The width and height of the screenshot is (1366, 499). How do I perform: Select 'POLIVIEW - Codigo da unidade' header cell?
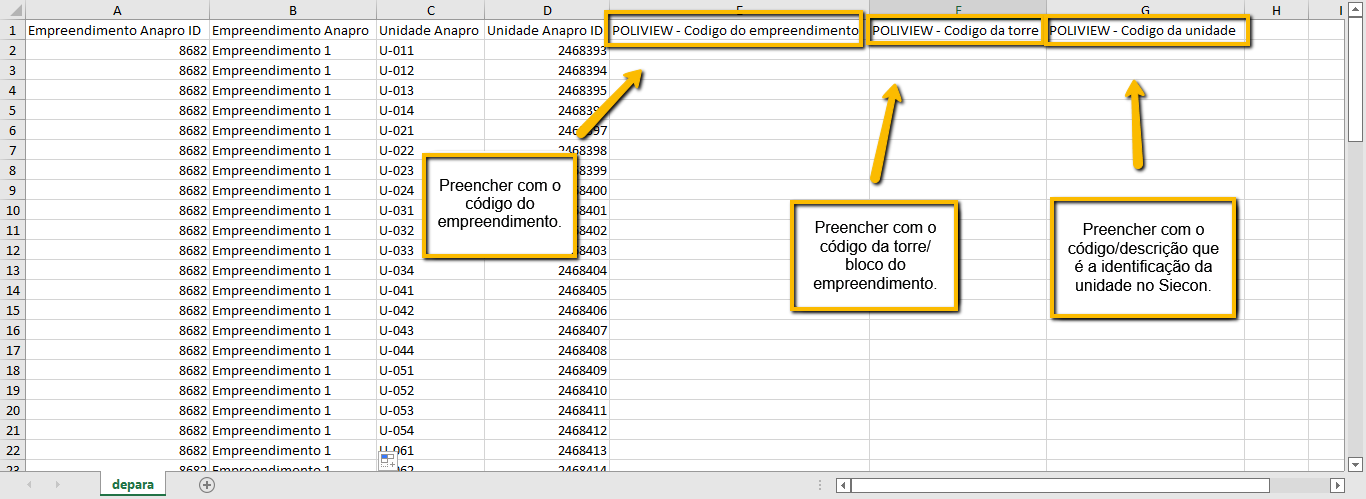tap(1145, 31)
